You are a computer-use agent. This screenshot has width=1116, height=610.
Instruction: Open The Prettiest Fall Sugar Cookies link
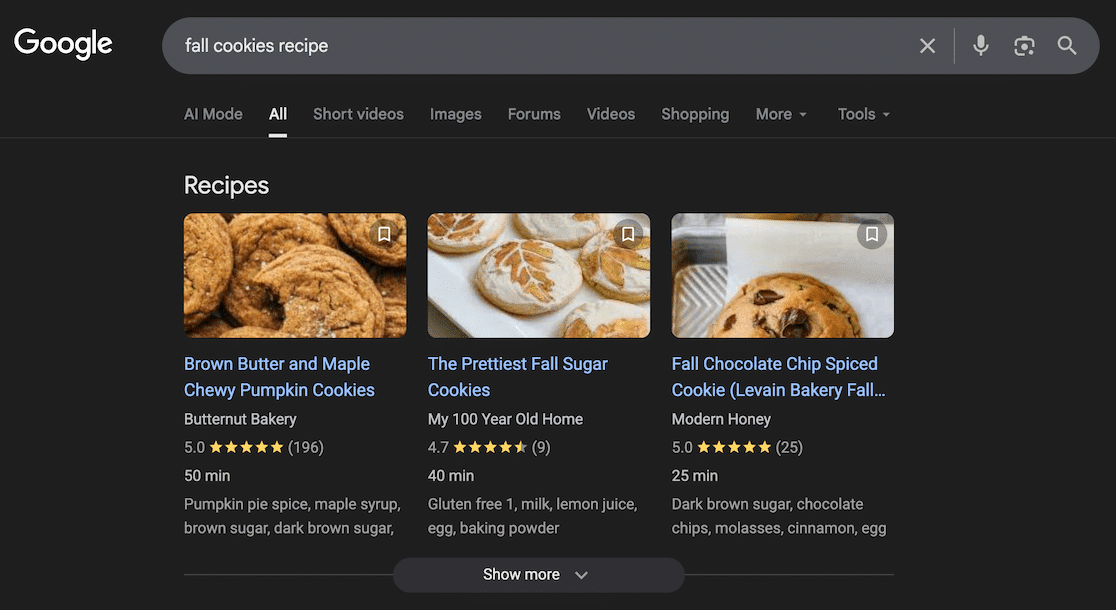point(517,377)
